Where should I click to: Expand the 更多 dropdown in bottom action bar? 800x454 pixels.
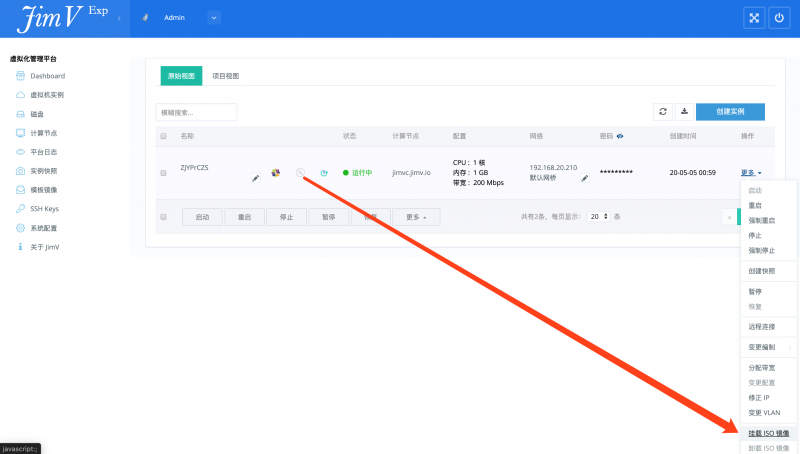point(416,216)
